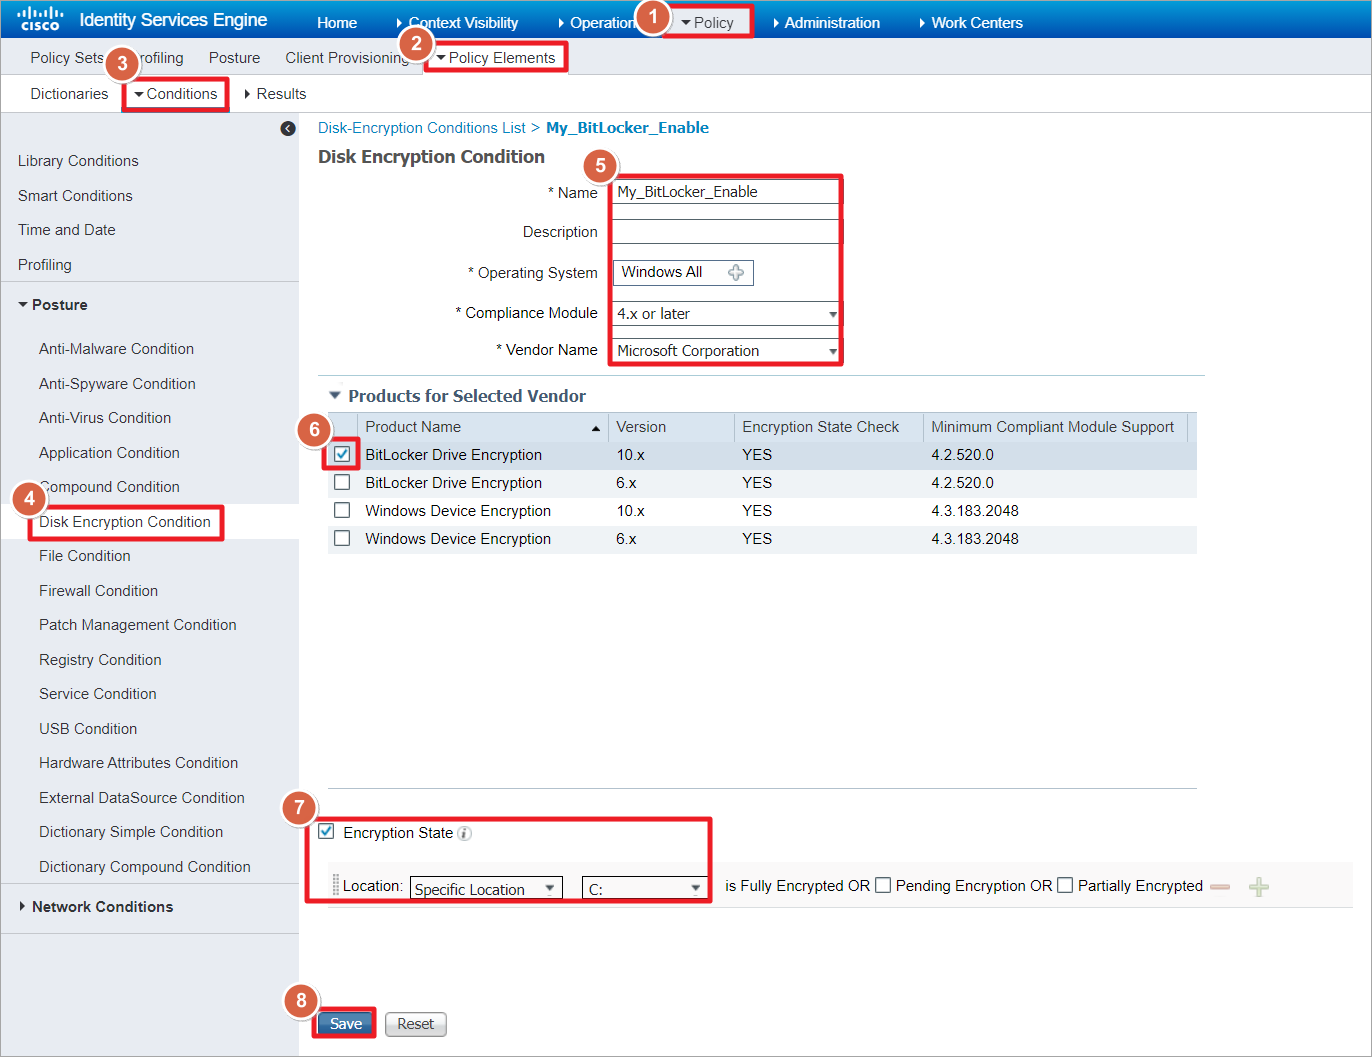The image size is (1372, 1057).
Task: Click into the Description input field
Action: pos(726,231)
